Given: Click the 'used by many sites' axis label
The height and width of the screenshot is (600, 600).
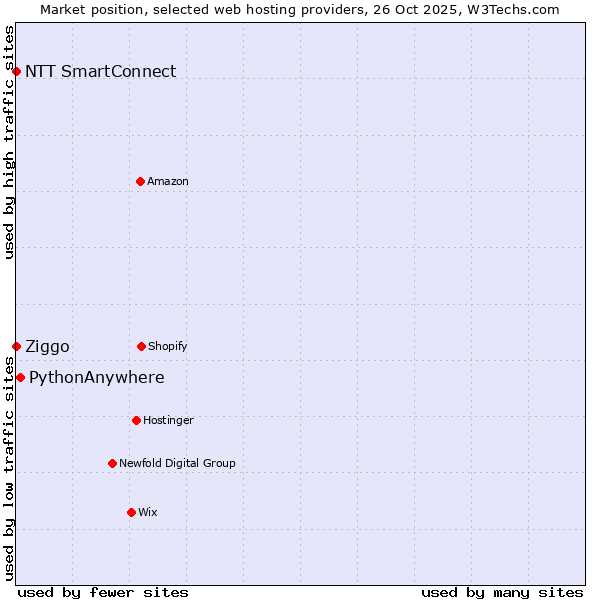Looking at the screenshot, I should pyautogui.click(x=502, y=592).
